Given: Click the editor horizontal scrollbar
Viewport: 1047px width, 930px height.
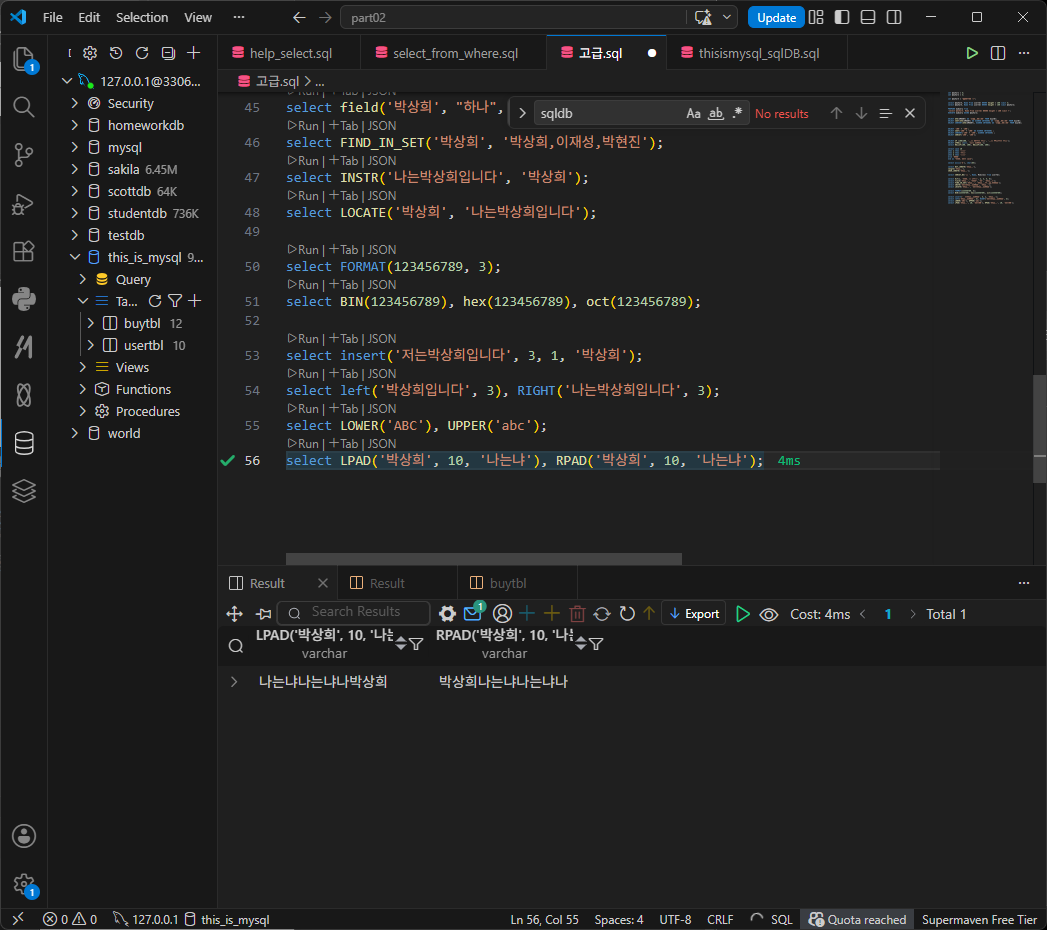Looking at the screenshot, I should (483, 558).
